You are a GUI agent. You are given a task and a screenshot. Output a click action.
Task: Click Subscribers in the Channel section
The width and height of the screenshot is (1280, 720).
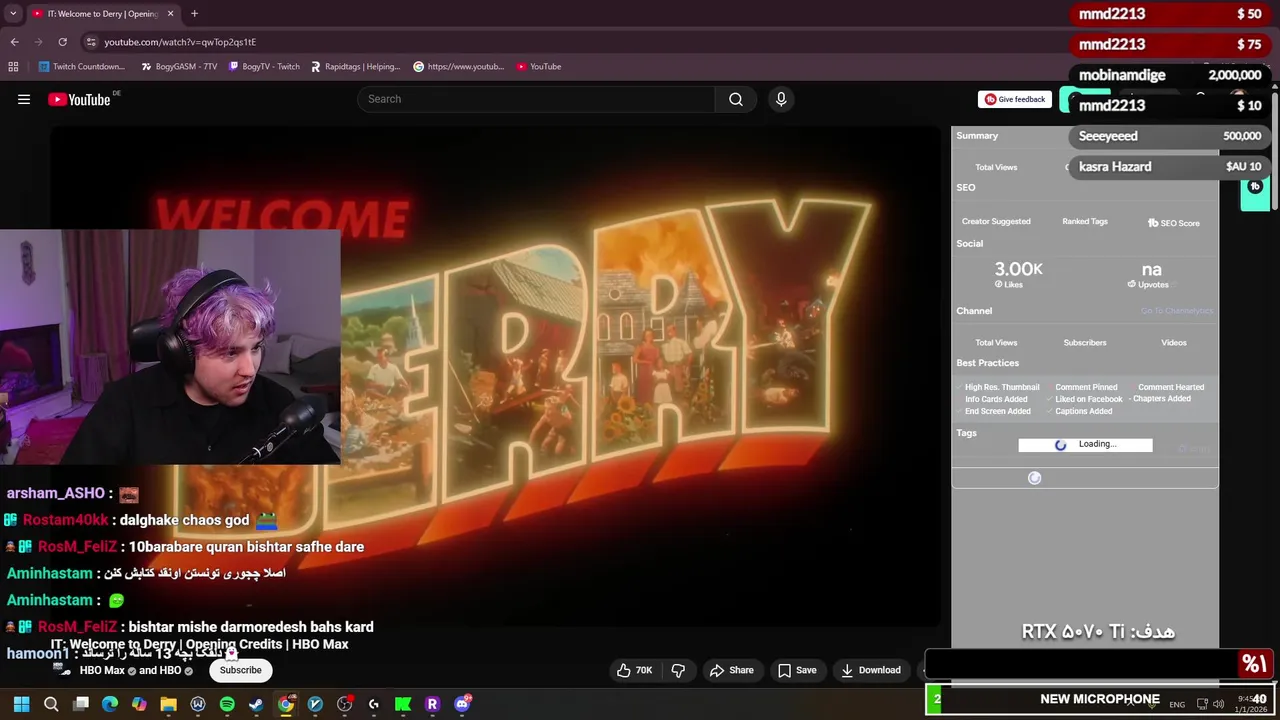tap(1085, 343)
